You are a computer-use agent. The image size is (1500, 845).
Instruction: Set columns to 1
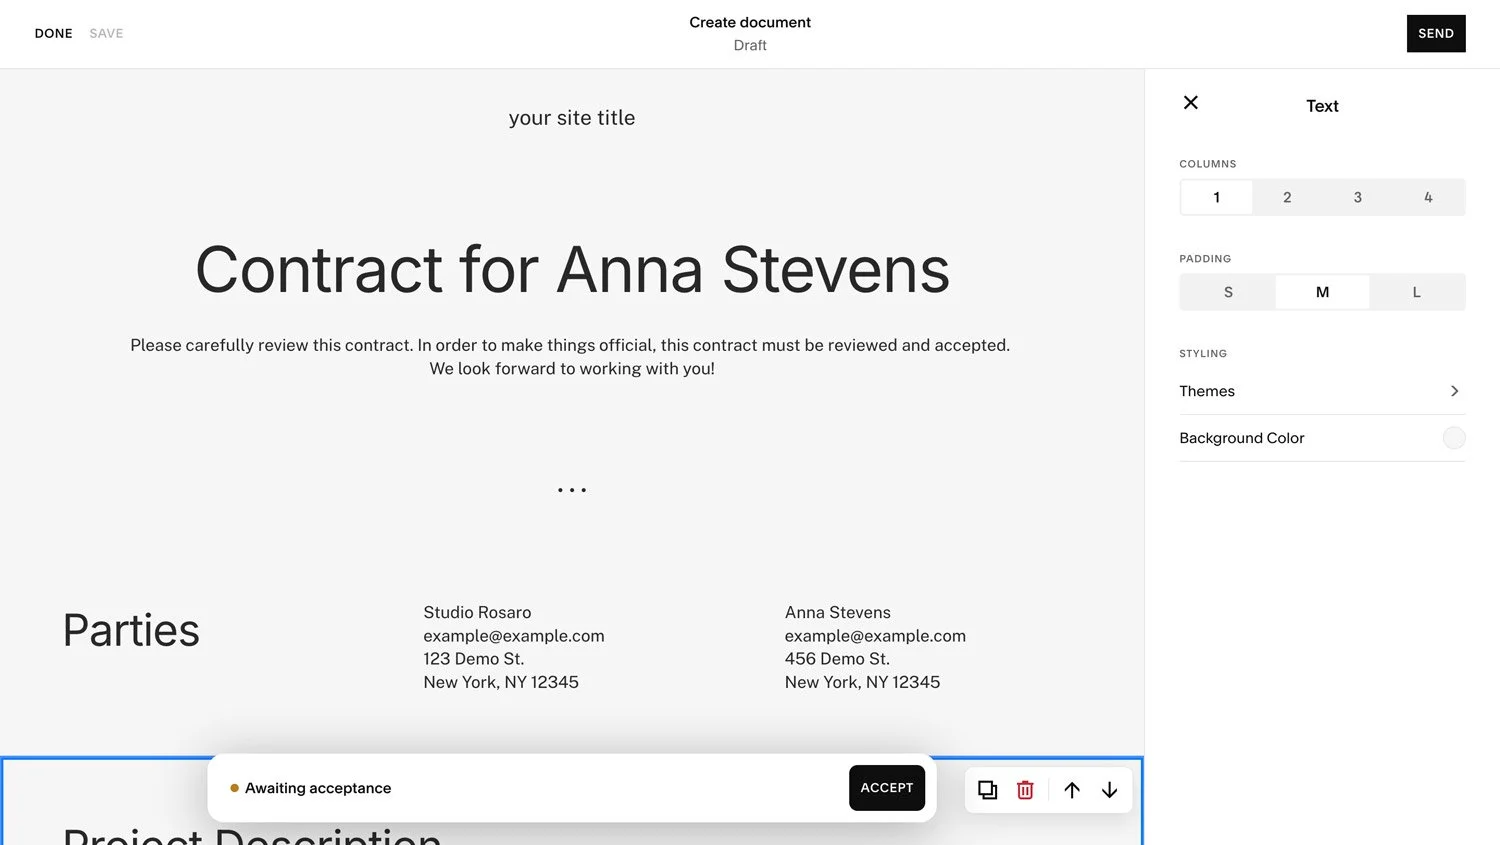coord(1216,197)
